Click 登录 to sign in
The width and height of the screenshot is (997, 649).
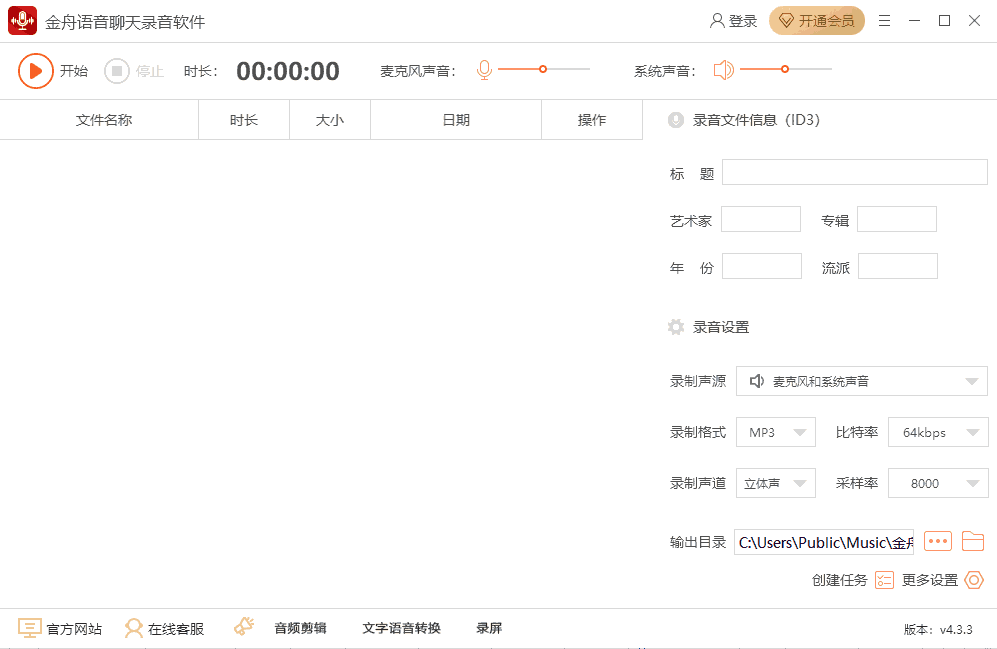click(733, 20)
